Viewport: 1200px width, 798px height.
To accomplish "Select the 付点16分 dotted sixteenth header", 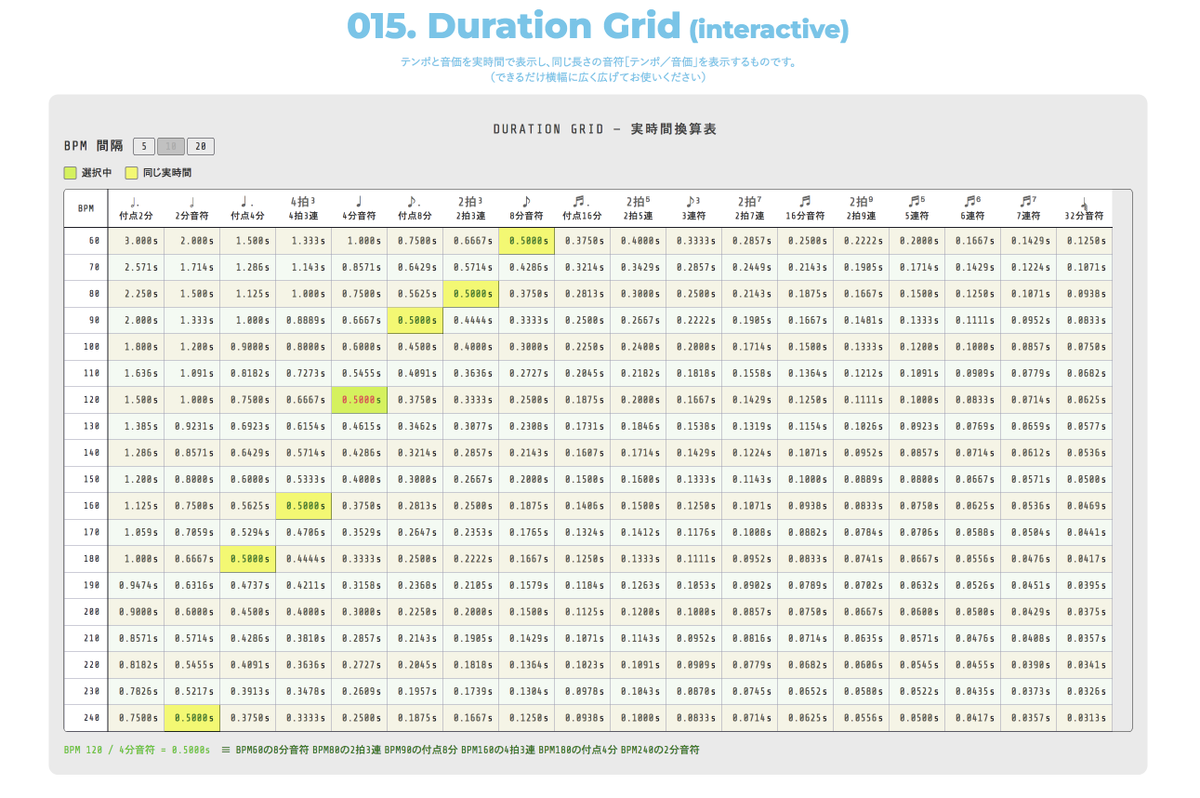I will tap(582, 208).
